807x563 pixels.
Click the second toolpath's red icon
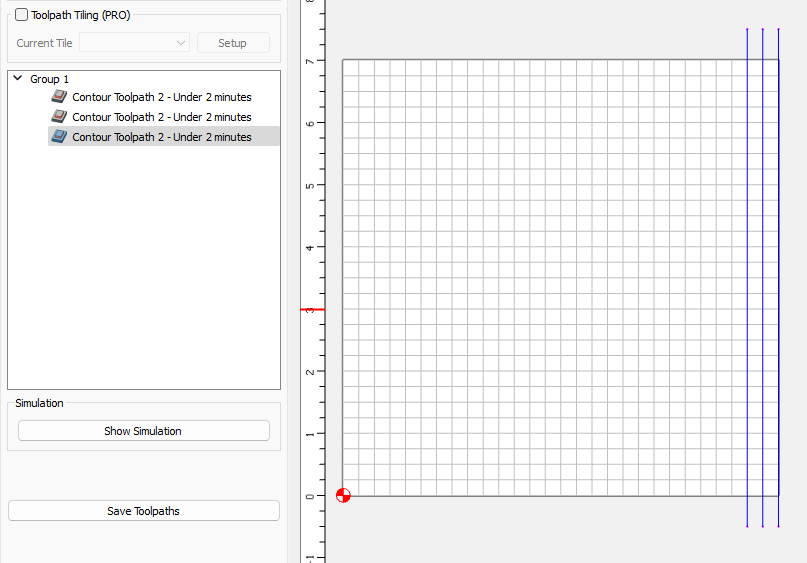59,117
